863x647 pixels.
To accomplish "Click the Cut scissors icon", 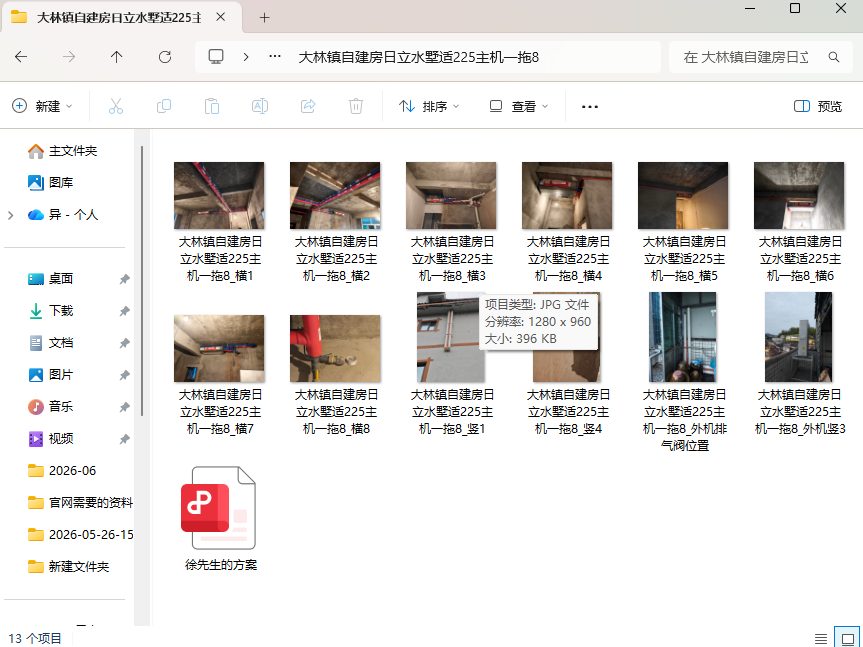I will (116, 106).
